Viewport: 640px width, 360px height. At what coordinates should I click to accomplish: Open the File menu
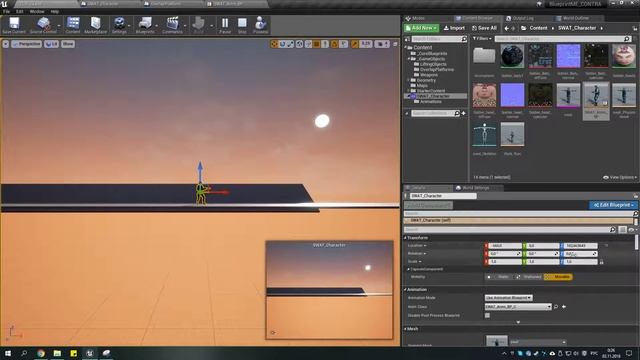tap(7, 11)
